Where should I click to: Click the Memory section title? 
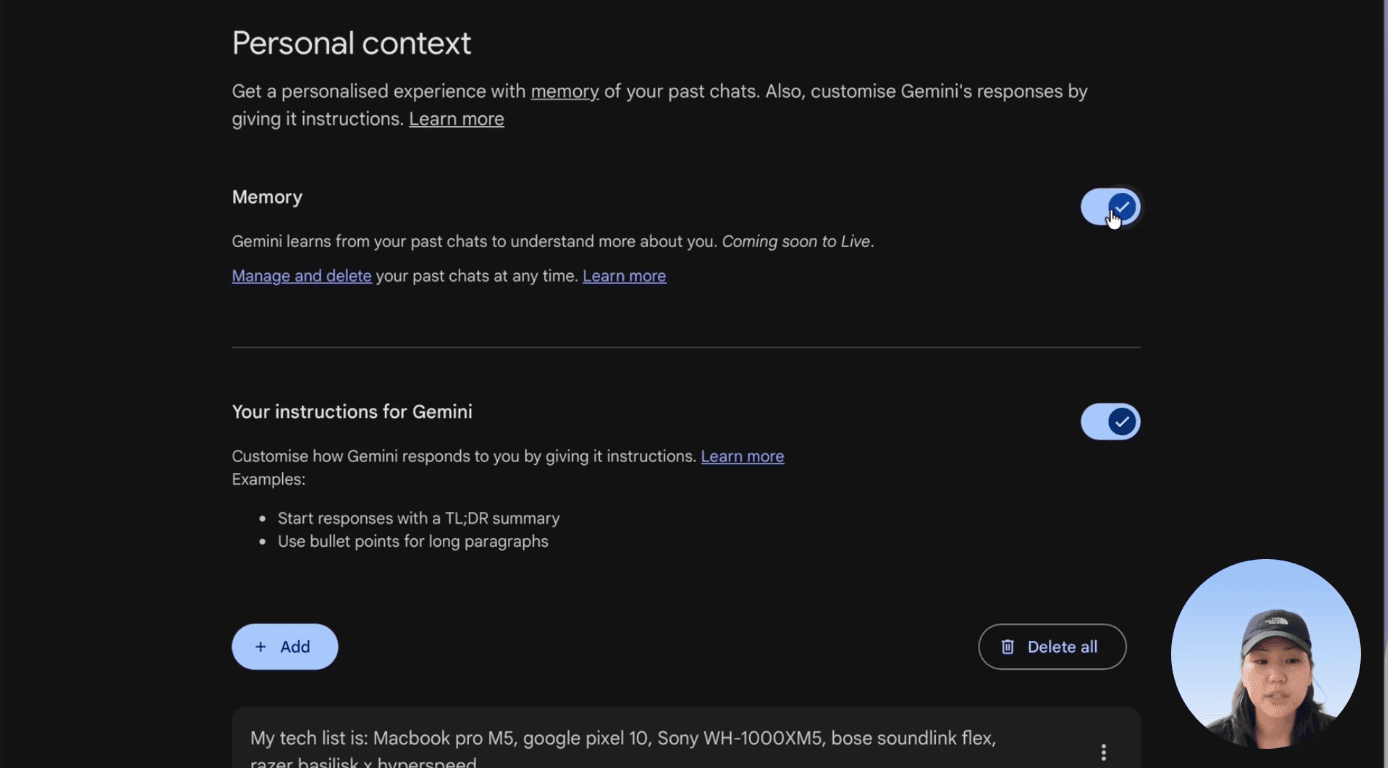pyautogui.click(x=267, y=197)
